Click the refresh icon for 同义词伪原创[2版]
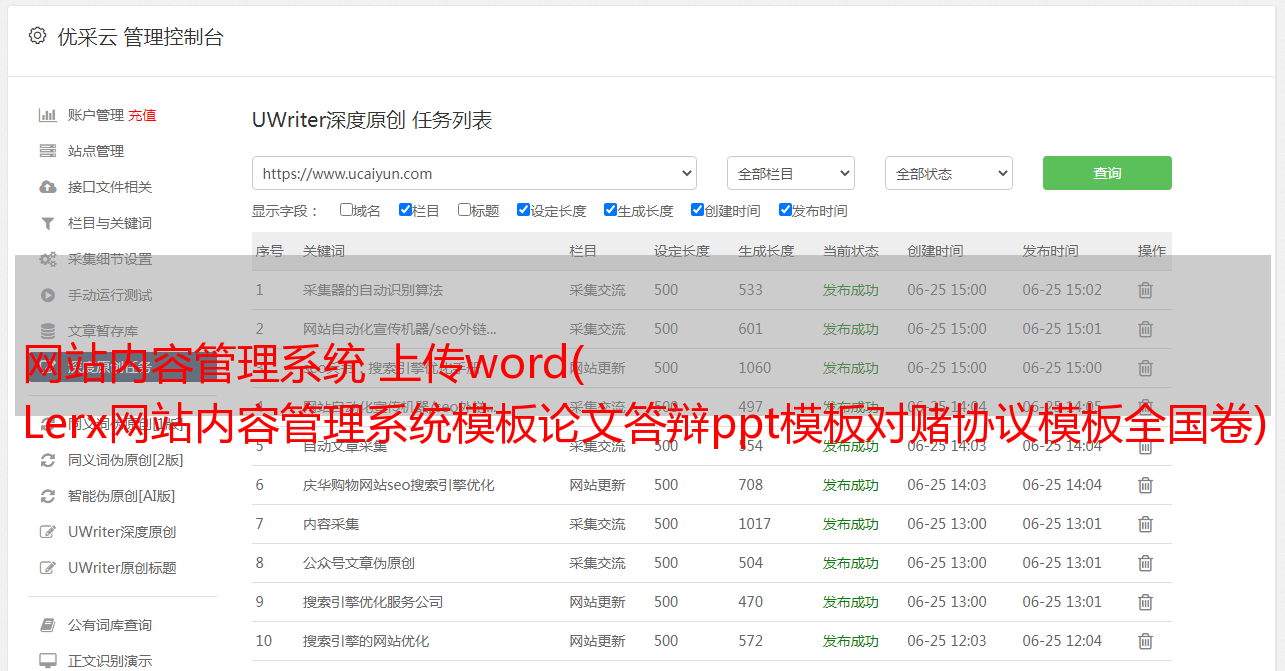Viewport: 1285px width, 671px height. pos(47,460)
